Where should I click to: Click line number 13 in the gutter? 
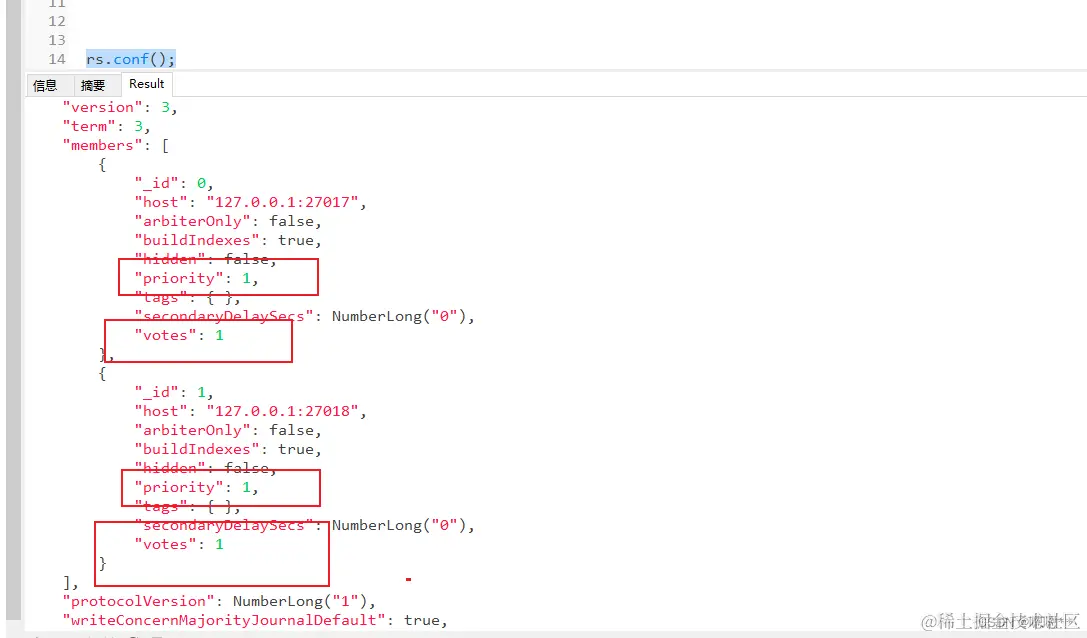pyautogui.click(x=57, y=40)
